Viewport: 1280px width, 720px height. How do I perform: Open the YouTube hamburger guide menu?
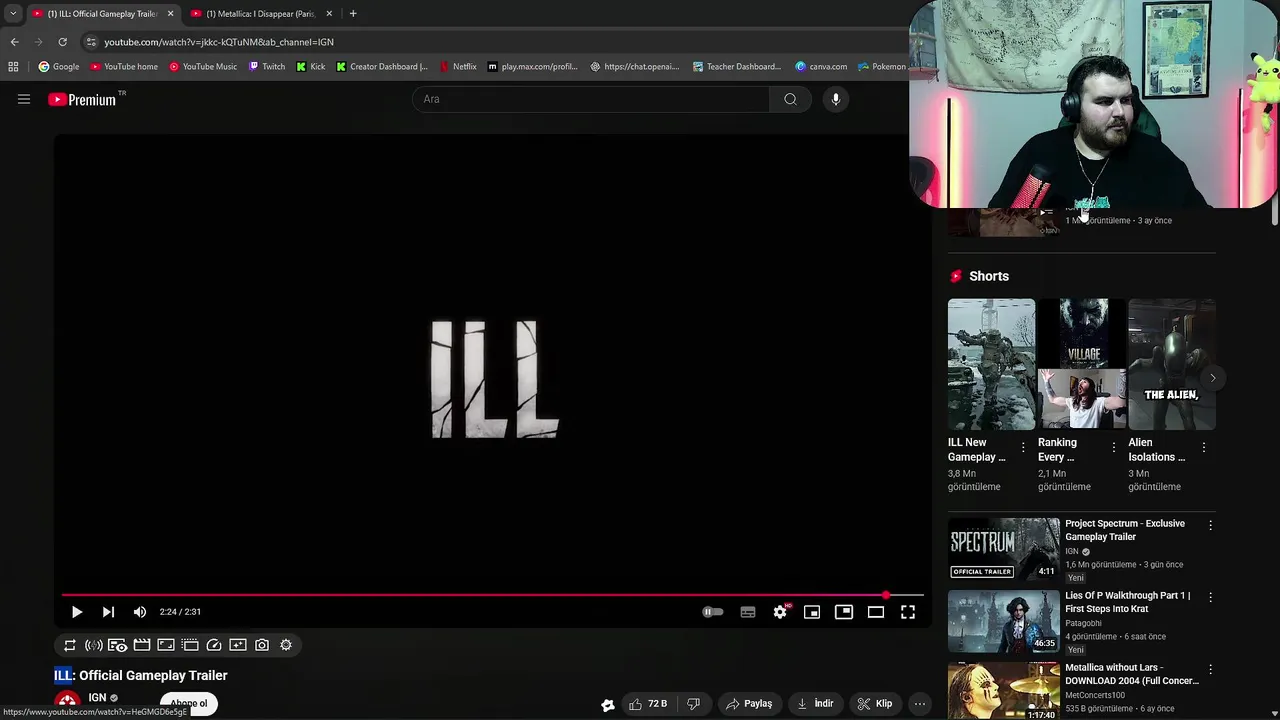(24, 99)
